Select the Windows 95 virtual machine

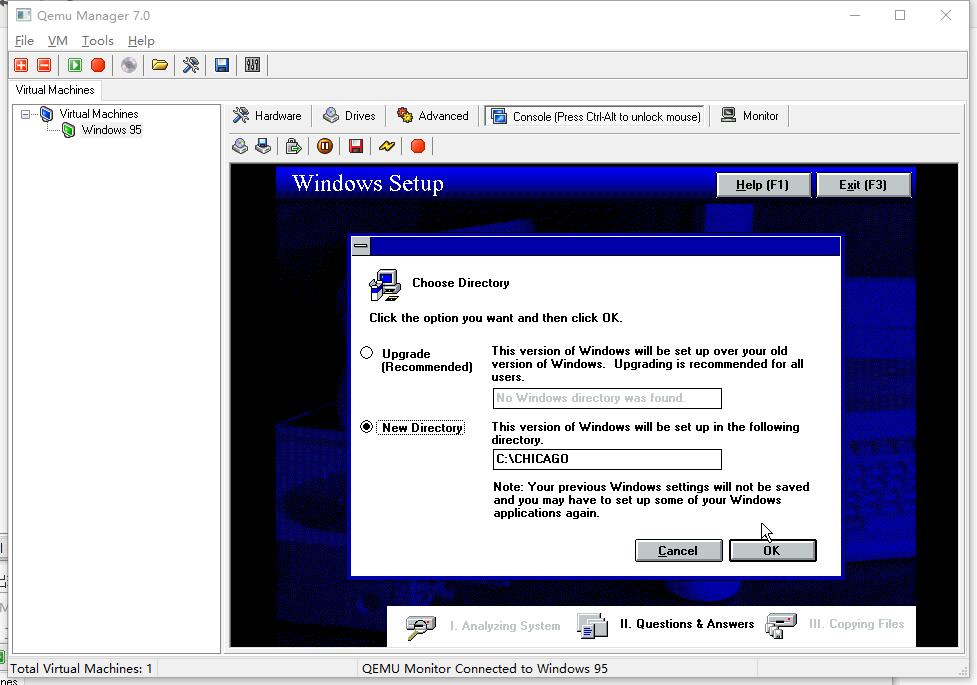112,130
